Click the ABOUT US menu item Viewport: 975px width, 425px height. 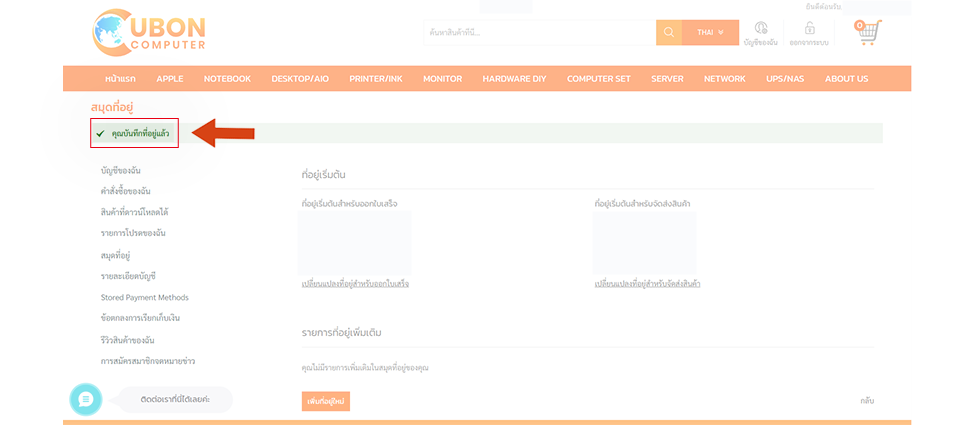pyautogui.click(x=846, y=79)
